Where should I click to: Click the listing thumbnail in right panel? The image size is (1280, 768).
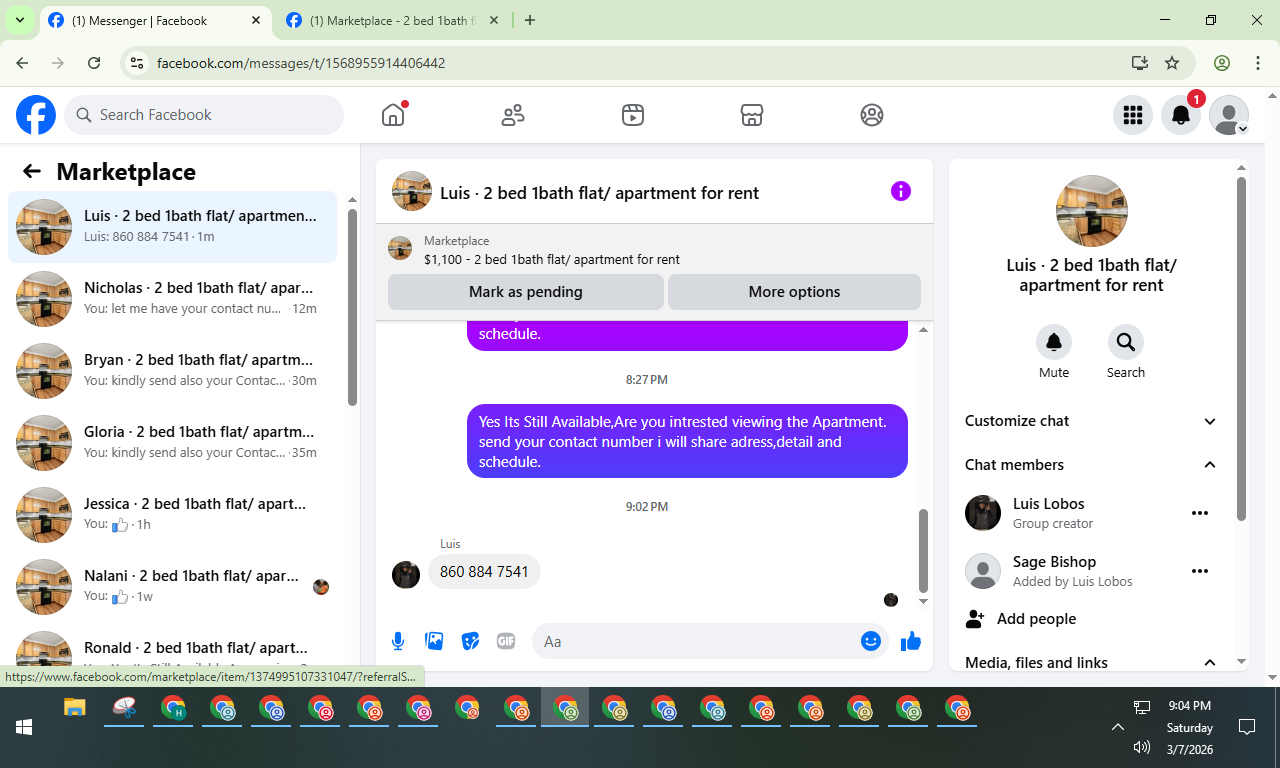1092,211
